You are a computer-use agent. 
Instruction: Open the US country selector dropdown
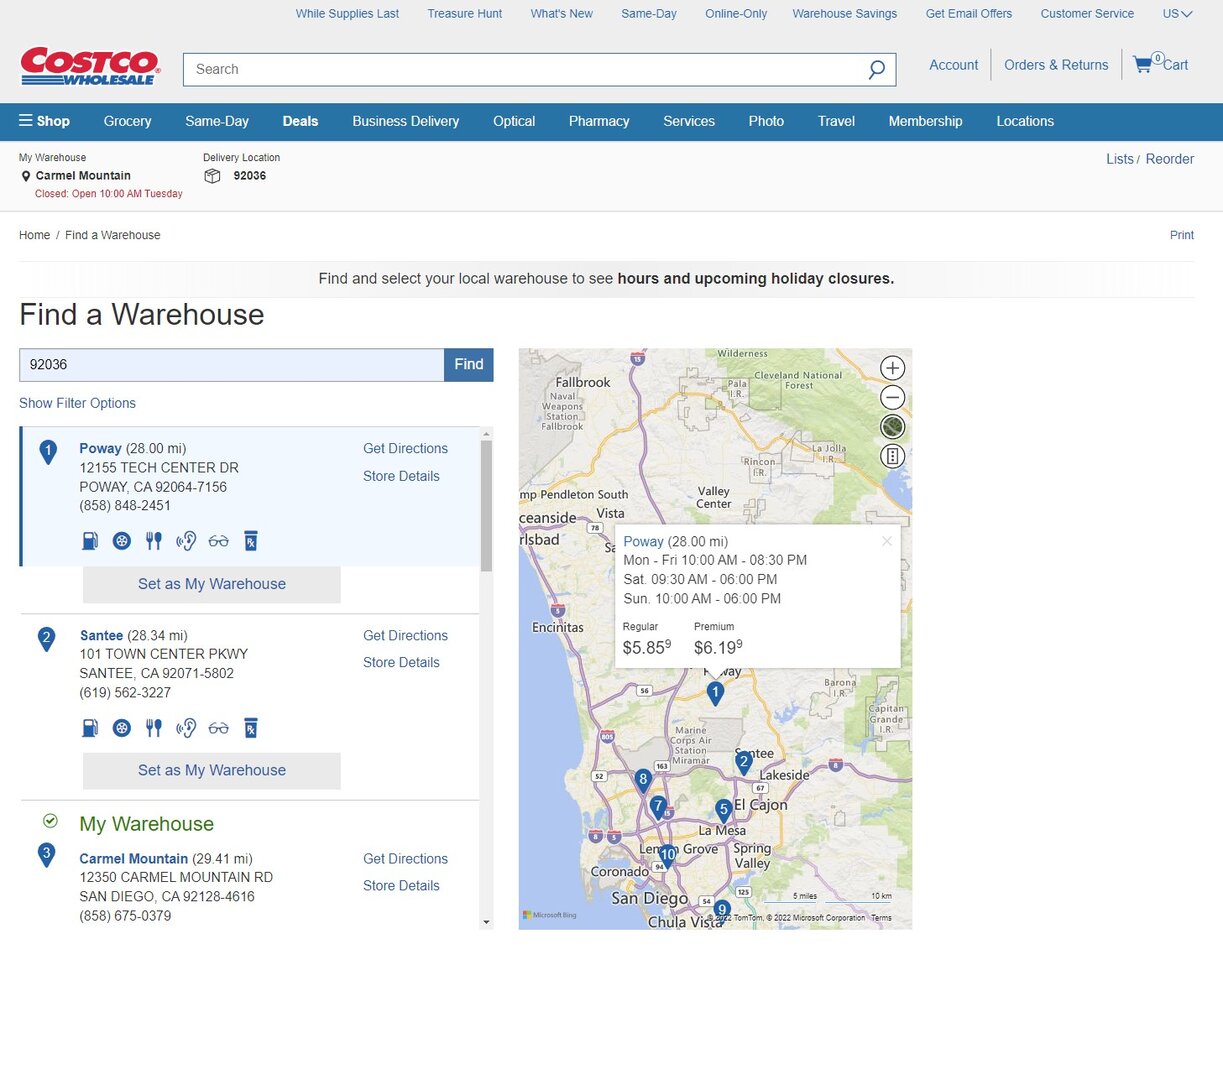[1177, 14]
